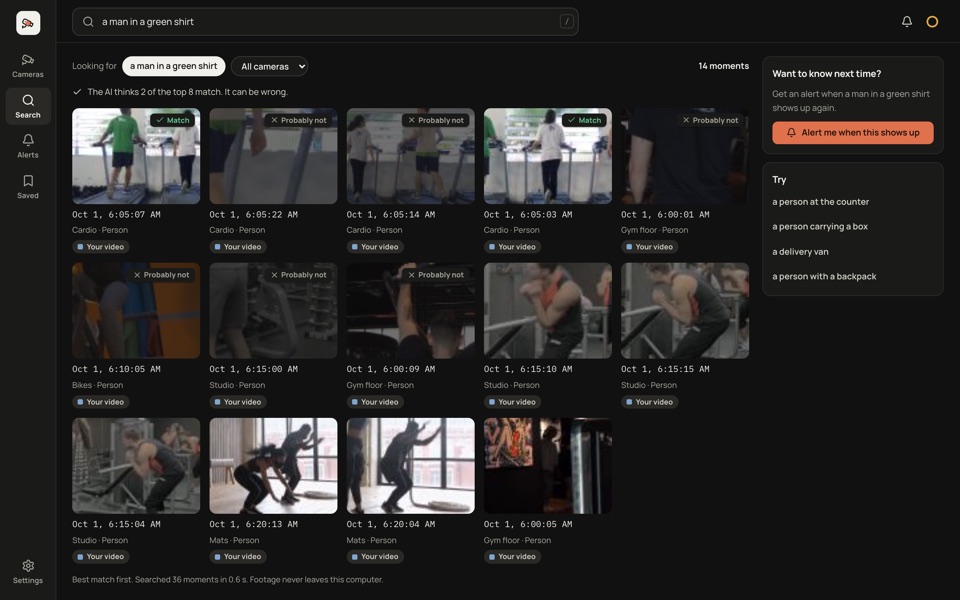Click the '14 moments' count text
Viewport: 960px width, 600px height.
pyautogui.click(x=723, y=66)
